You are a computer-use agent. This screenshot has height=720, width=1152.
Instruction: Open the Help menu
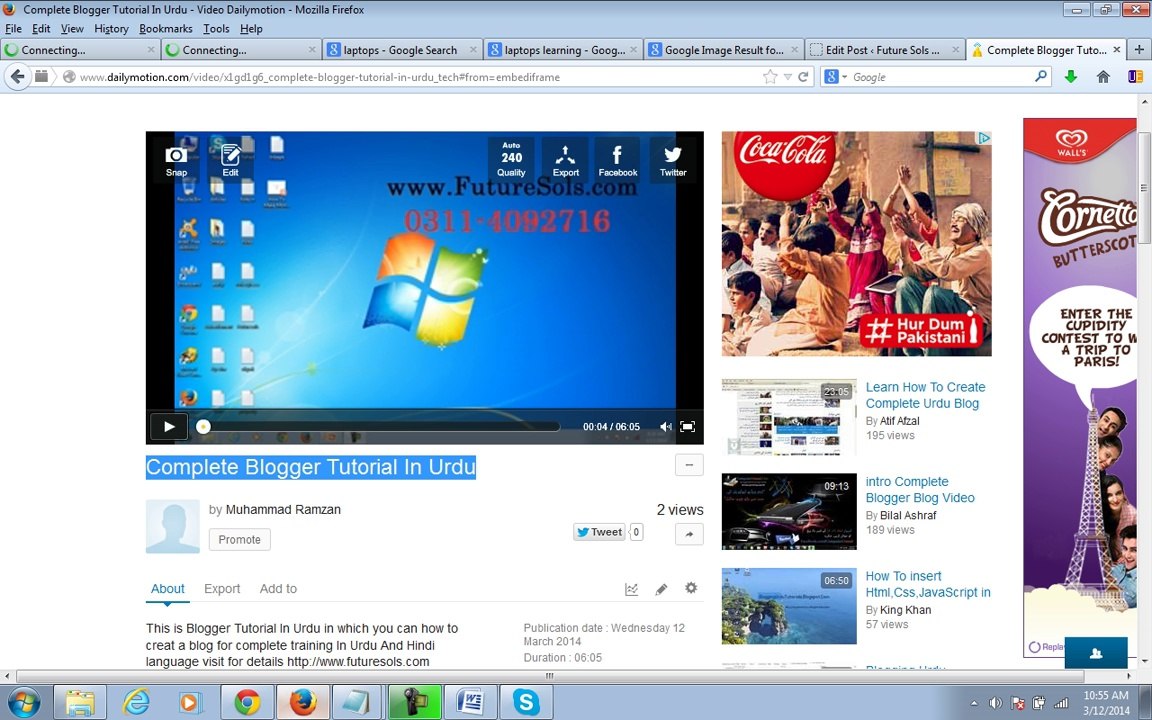251,29
